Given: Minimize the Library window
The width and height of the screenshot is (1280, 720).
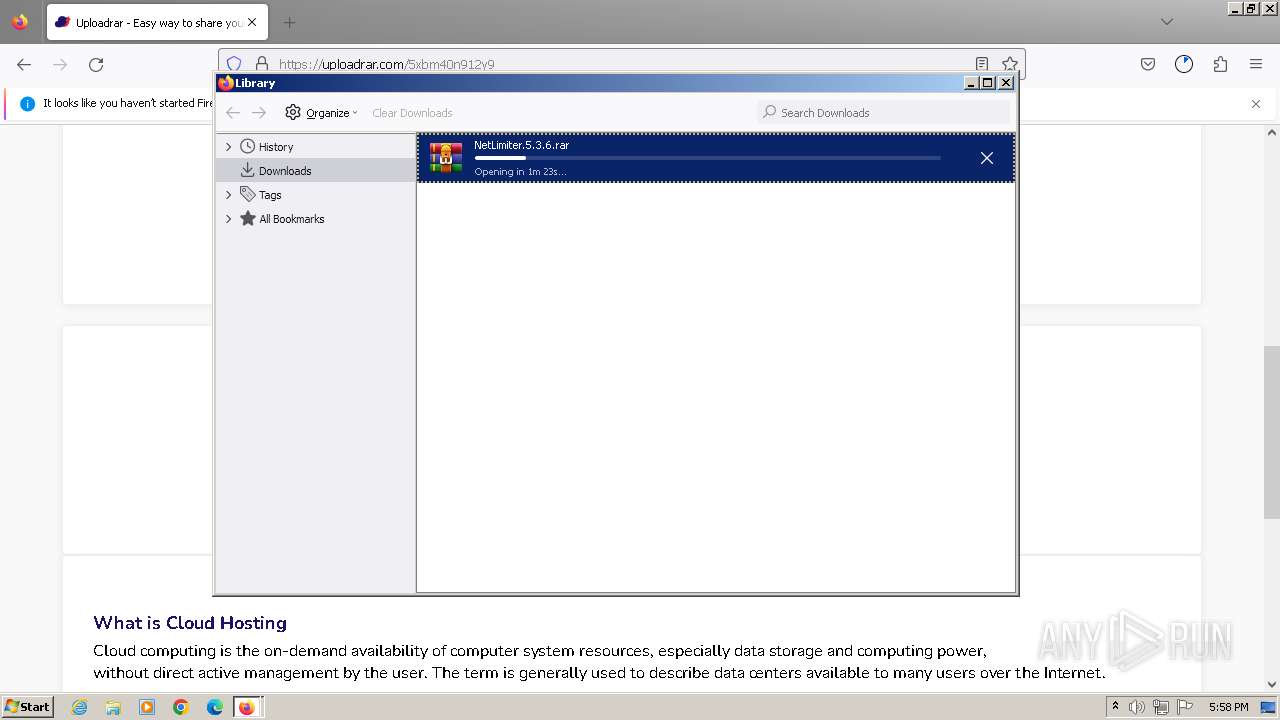Looking at the screenshot, I should coord(971,83).
